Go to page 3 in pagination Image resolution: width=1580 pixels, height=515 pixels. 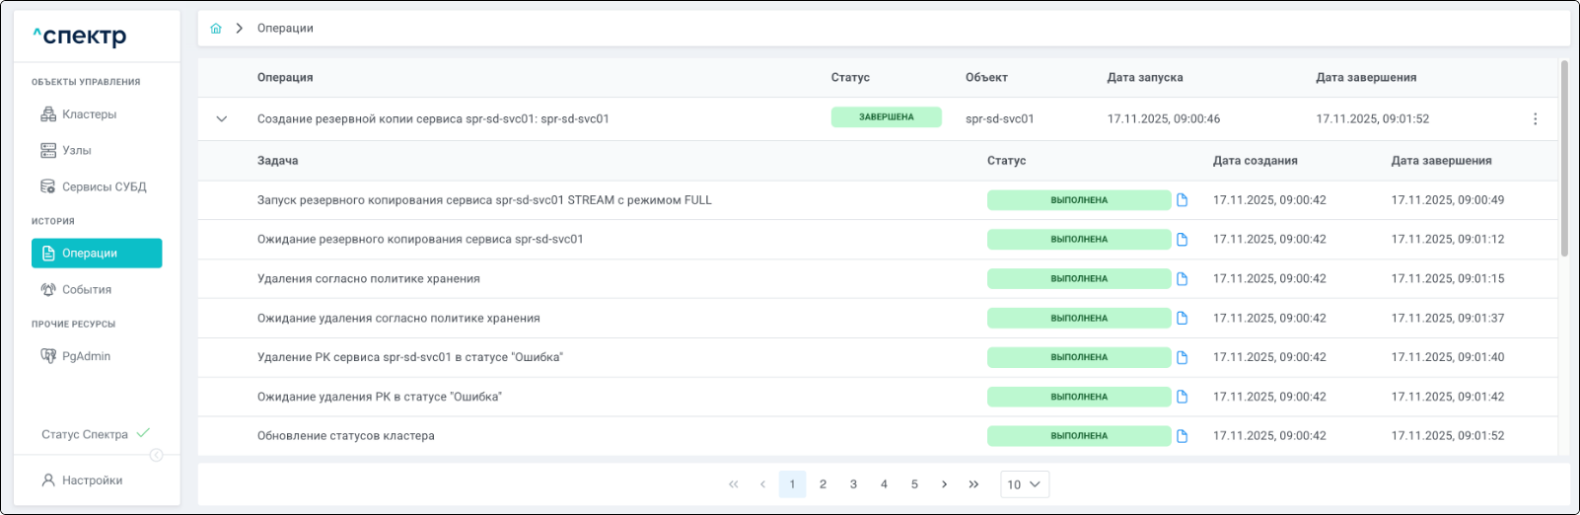(853, 485)
